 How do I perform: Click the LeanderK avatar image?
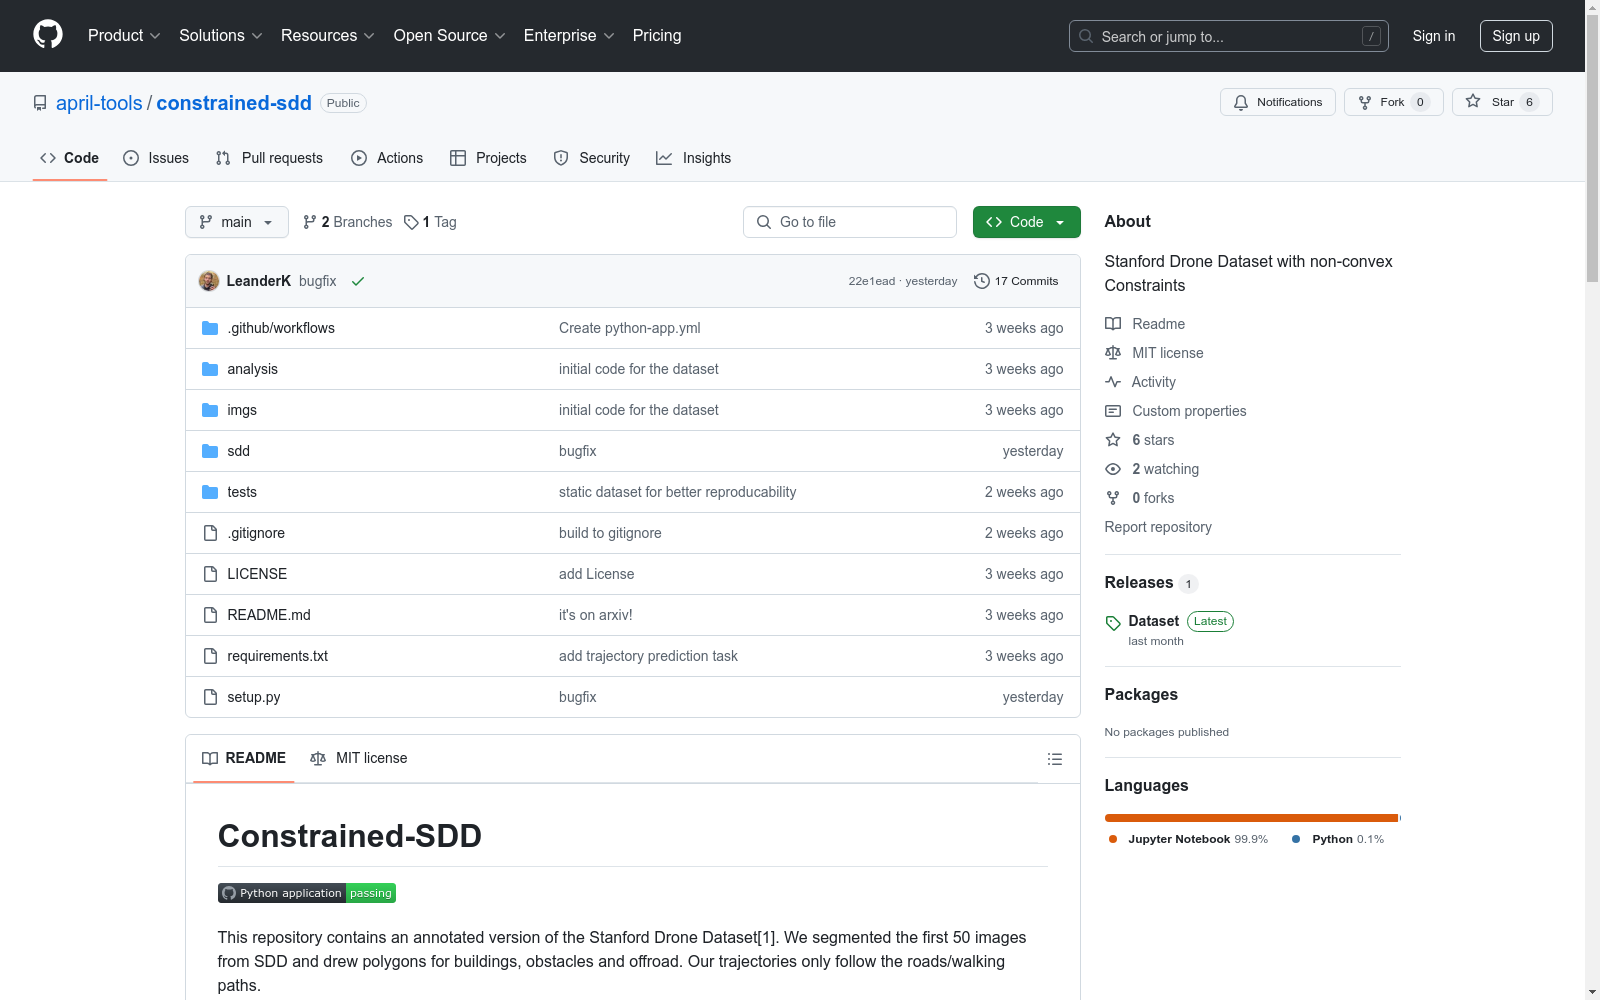pyautogui.click(x=209, y=281)
